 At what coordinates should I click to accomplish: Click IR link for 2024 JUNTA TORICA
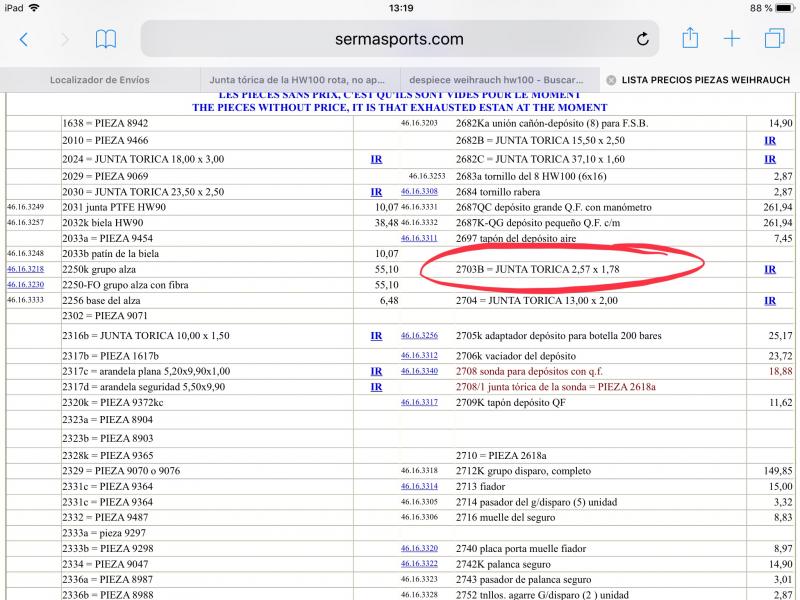[x=376, y=158]
